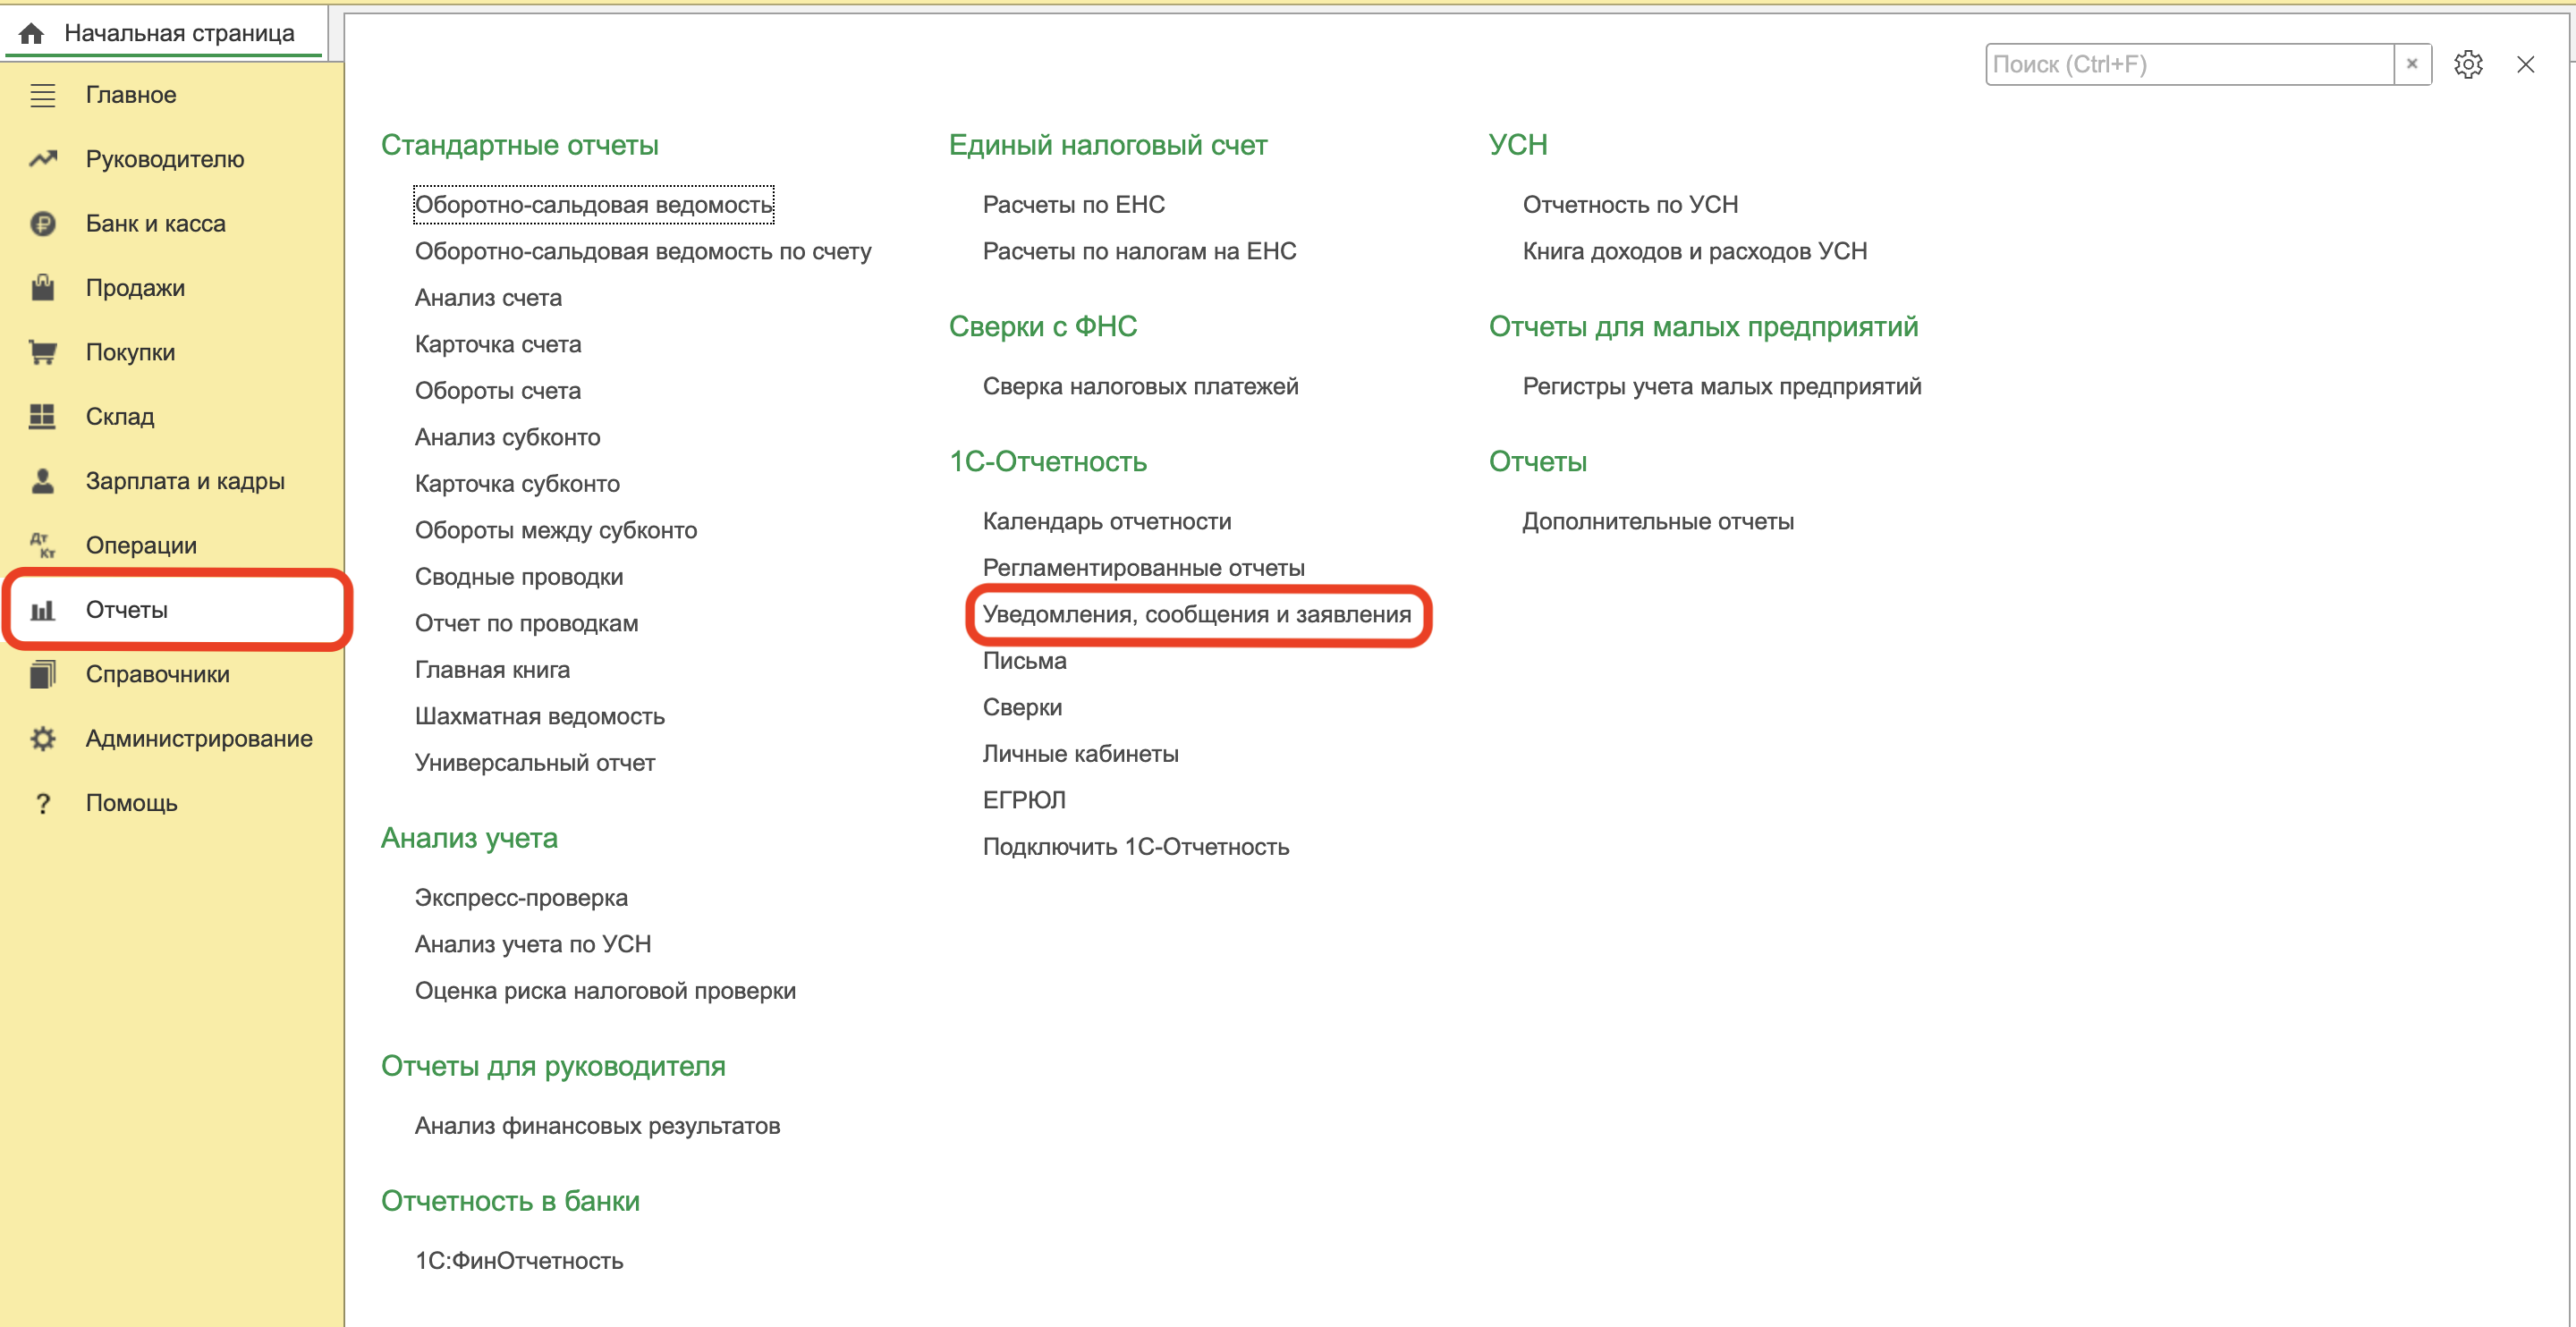The image size is (2576, 1327).
Task: Click the Склад grid icon
Action: (42, 417)
